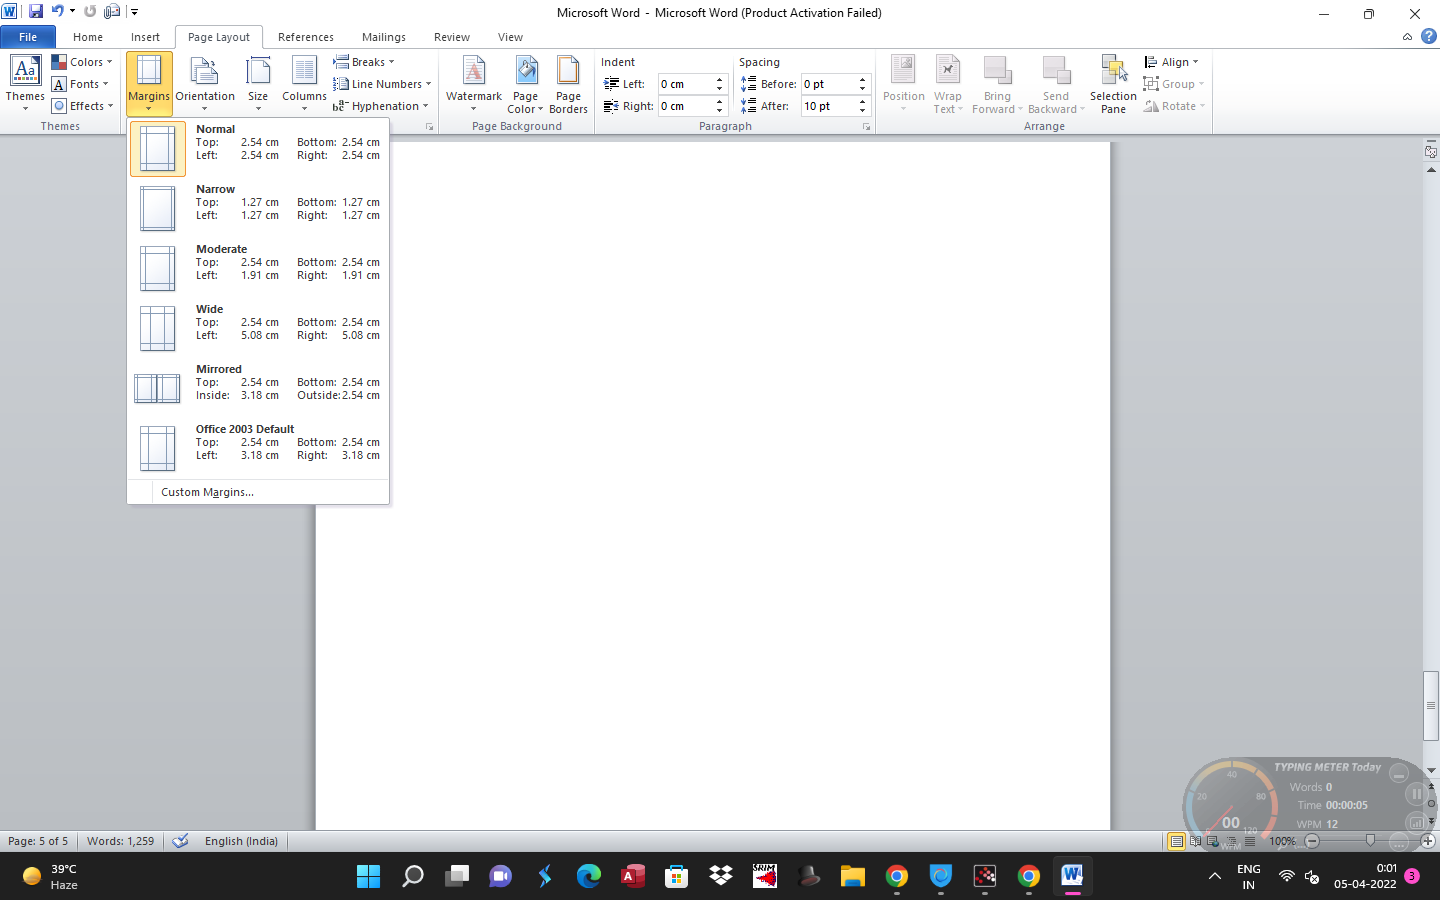
Task: Switch to the References tab
Action: [x=306, y=37]
